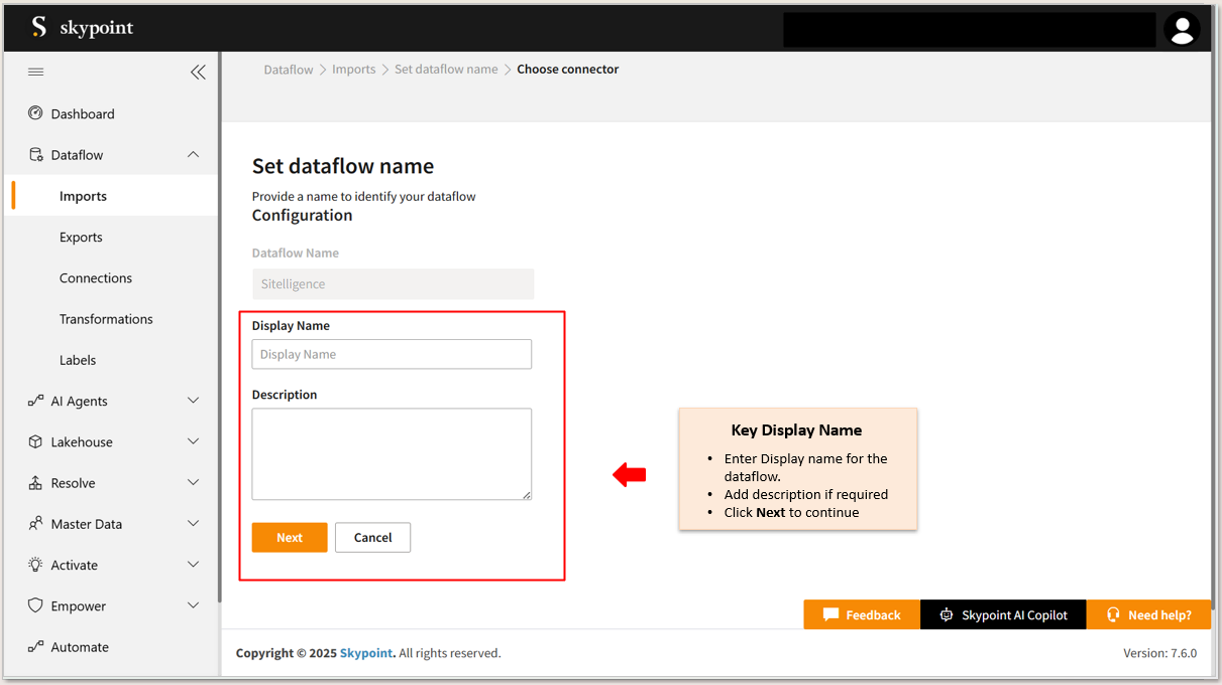Click the hamburger menu icon in sidebar
This screenshot has width=1222, height=685.
(36, 72)
